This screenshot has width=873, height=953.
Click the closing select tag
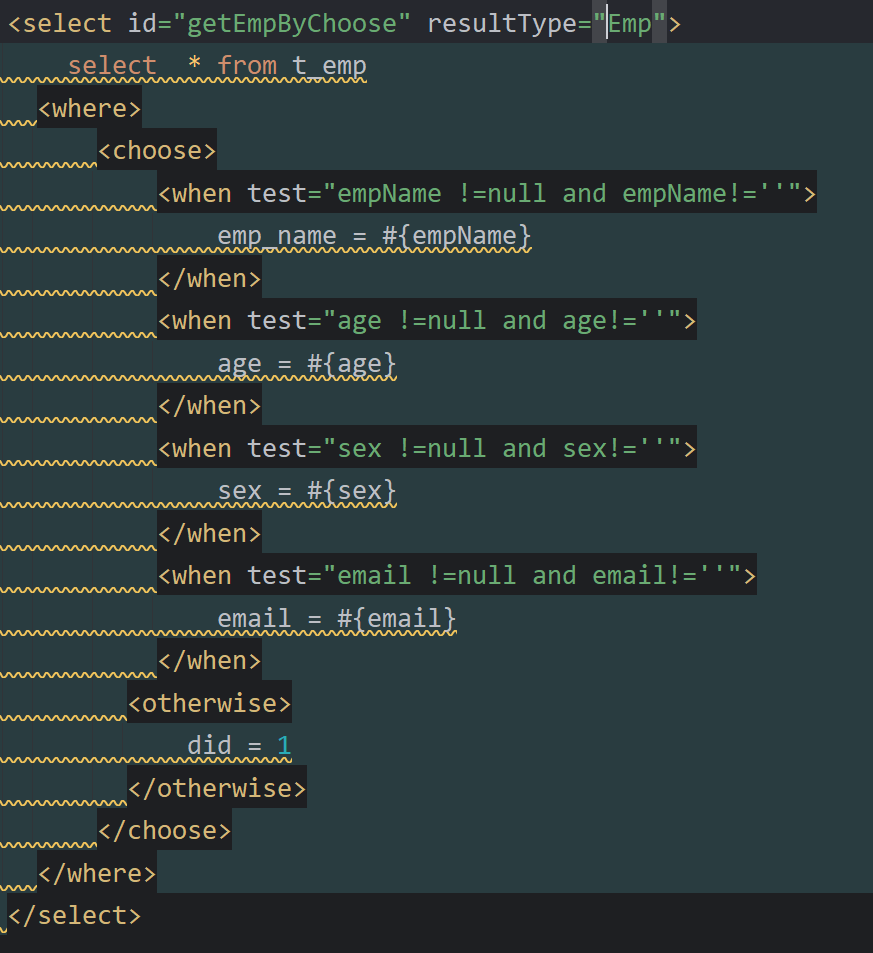click(74, 915)
